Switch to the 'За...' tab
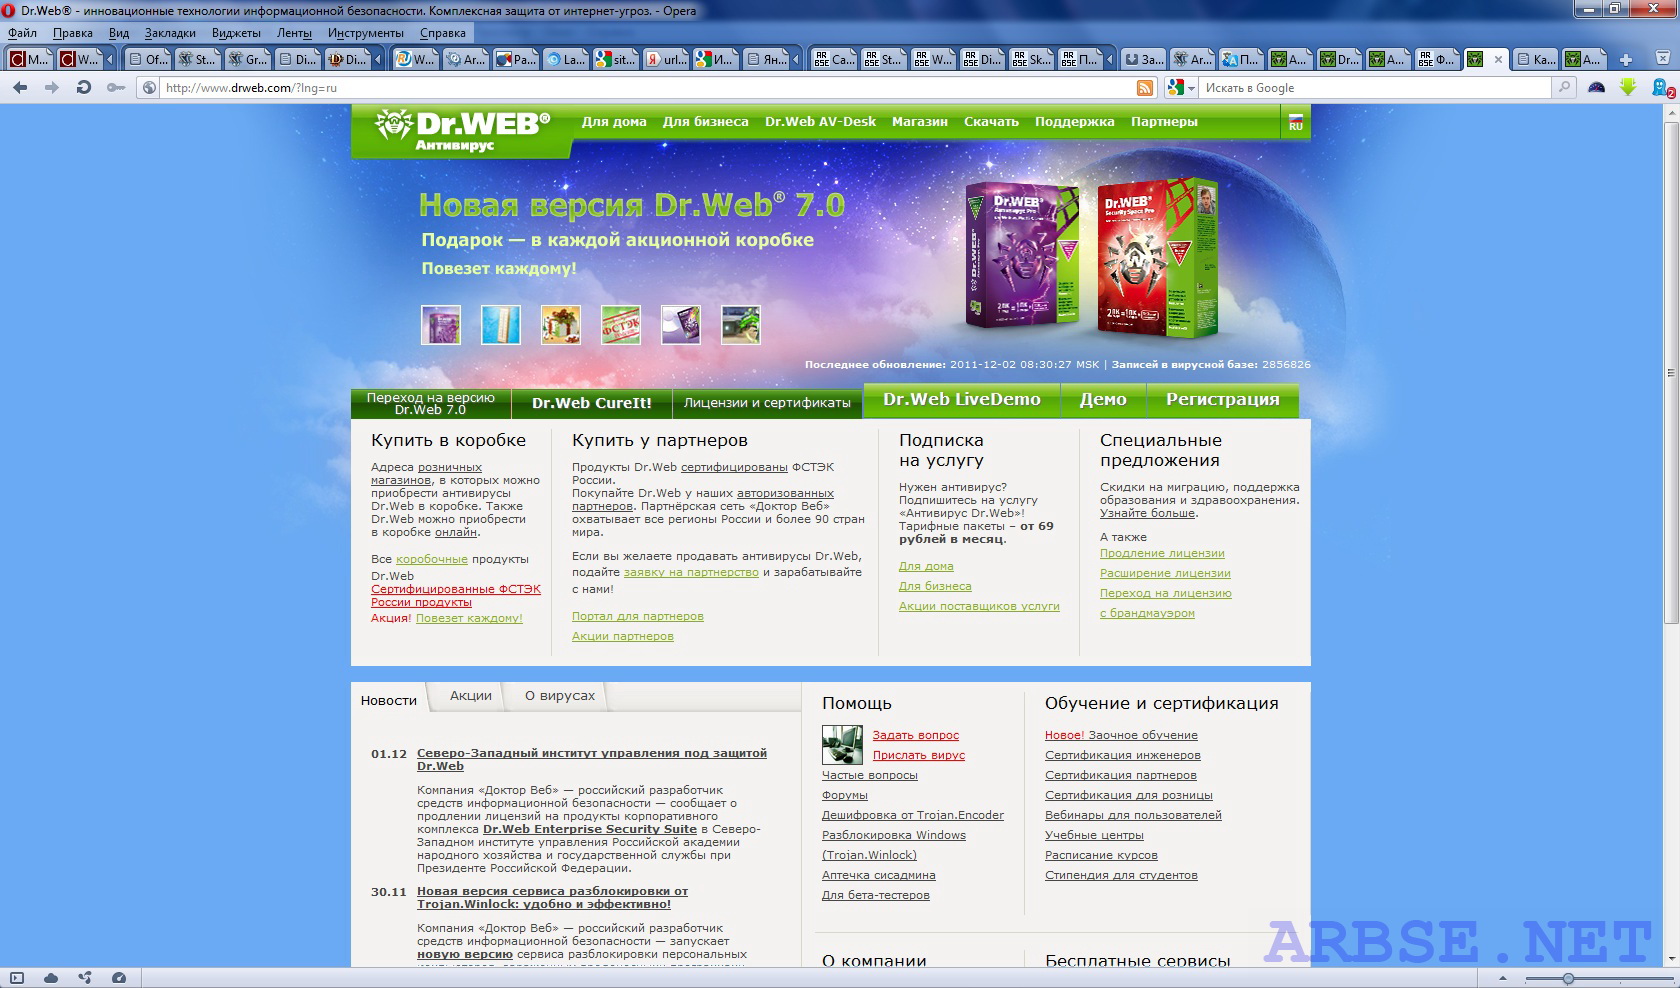This screenshot has width=1680, height=988. pyautogui.click(x=1143, y=59)
